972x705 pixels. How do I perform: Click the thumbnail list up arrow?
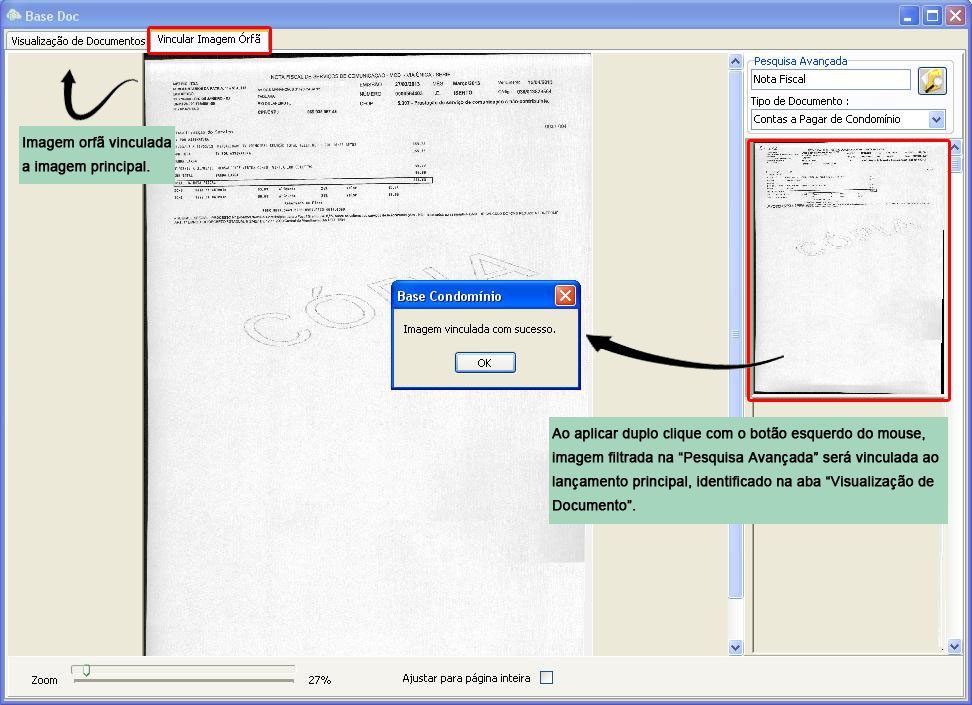pyautogui.click(x=955, y=148)
